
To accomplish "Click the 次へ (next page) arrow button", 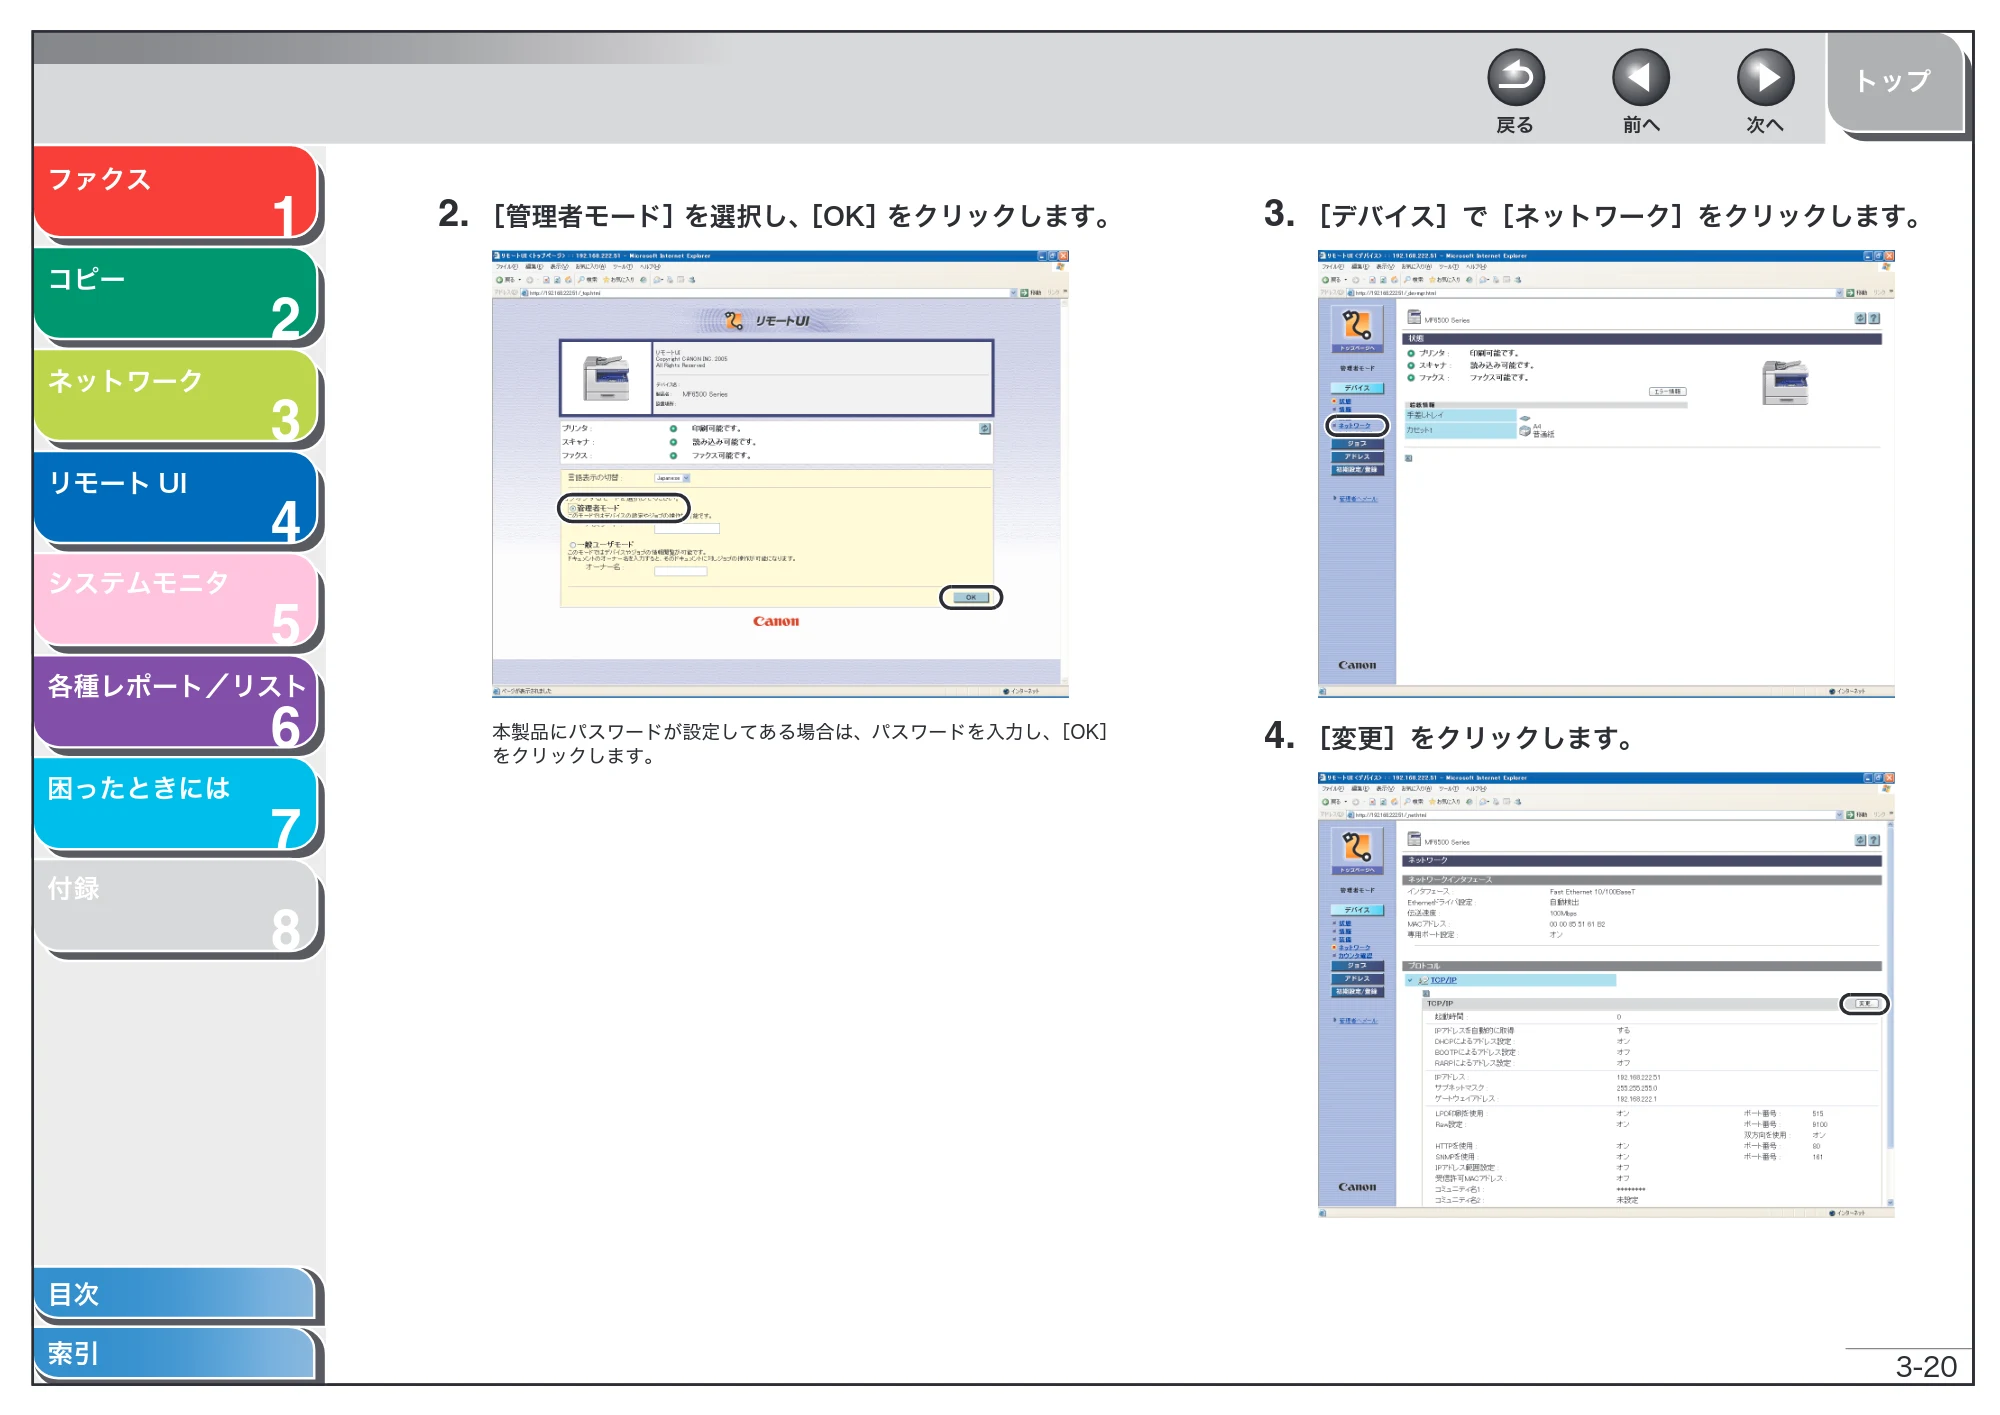I will tap(1765, 78).
